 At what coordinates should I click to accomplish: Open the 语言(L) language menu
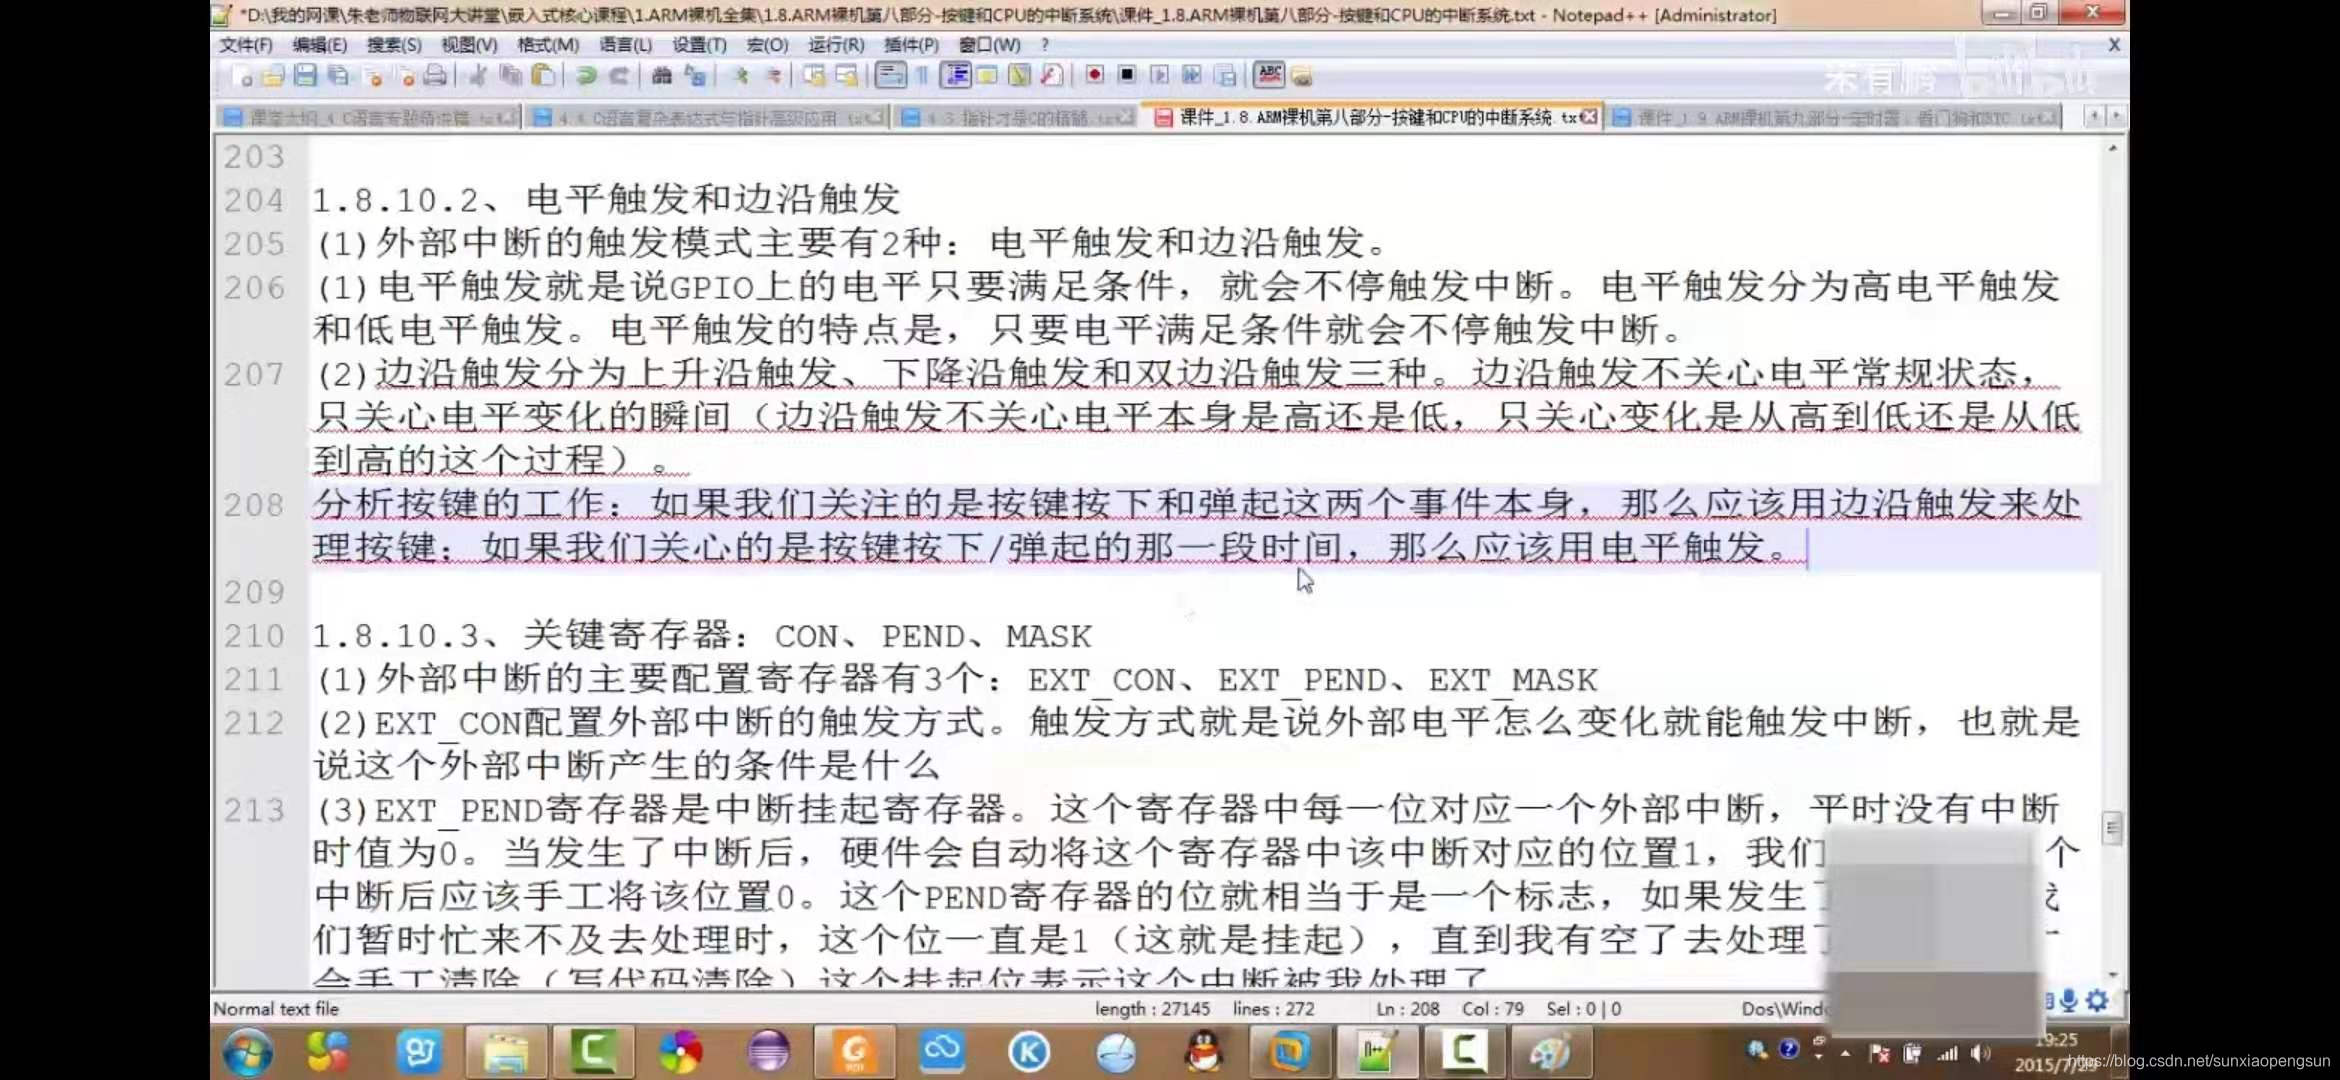[625, 45]
